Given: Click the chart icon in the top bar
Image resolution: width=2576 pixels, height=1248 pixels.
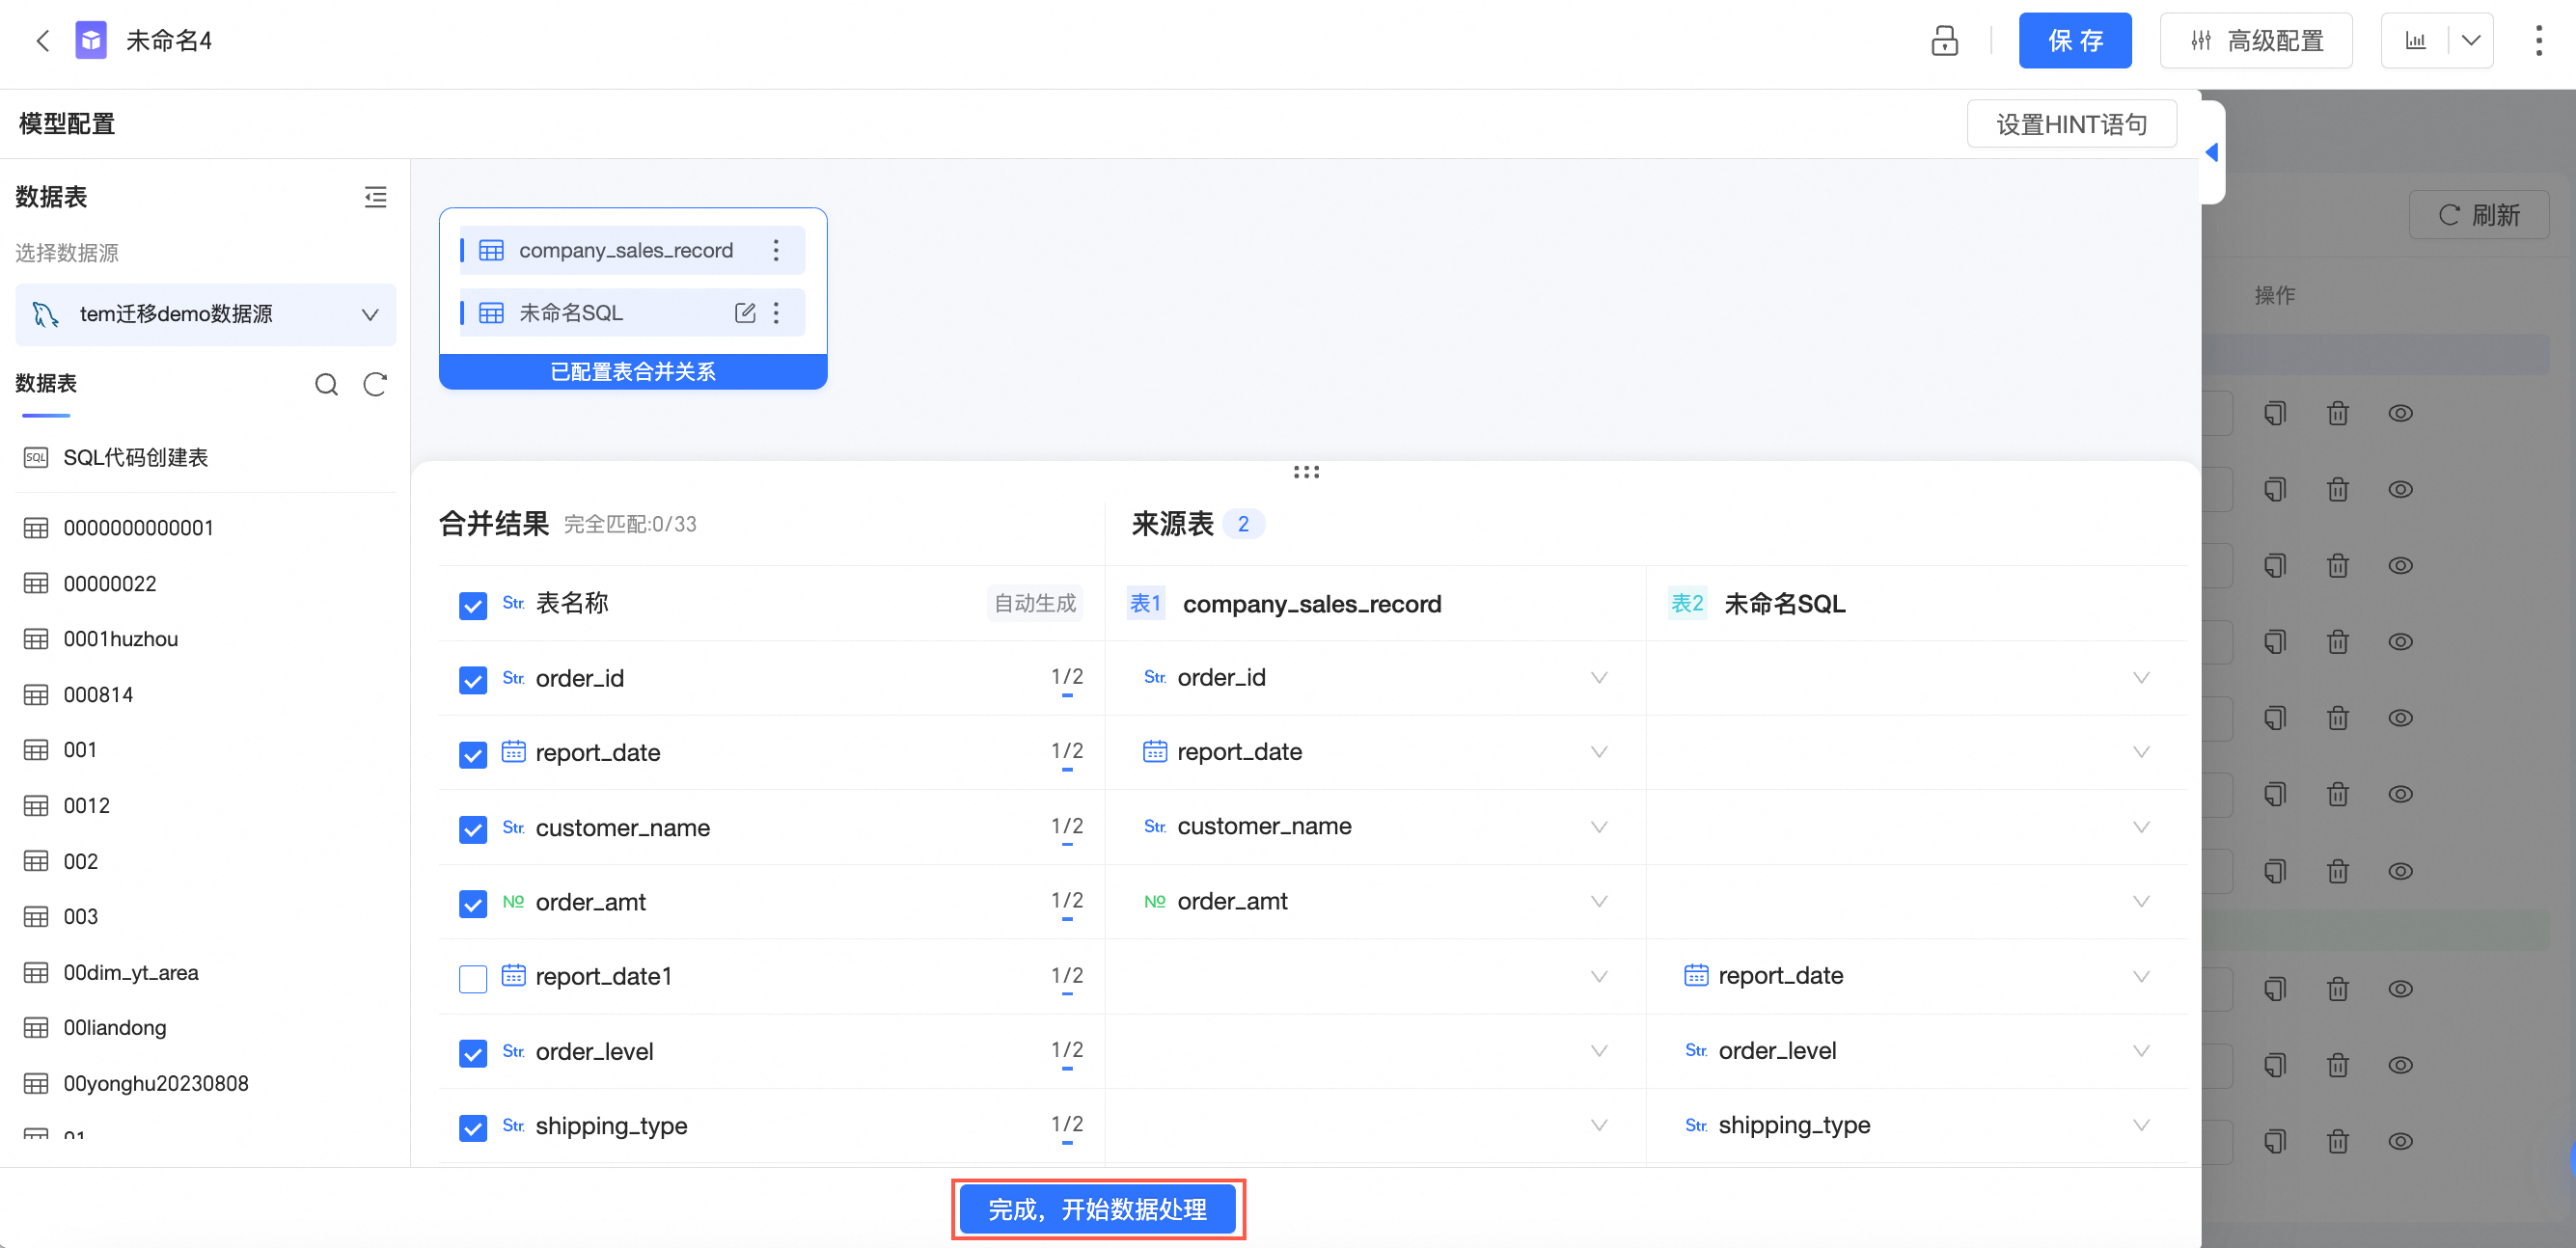Looking at the screenshot, I should coord(2416,41).
